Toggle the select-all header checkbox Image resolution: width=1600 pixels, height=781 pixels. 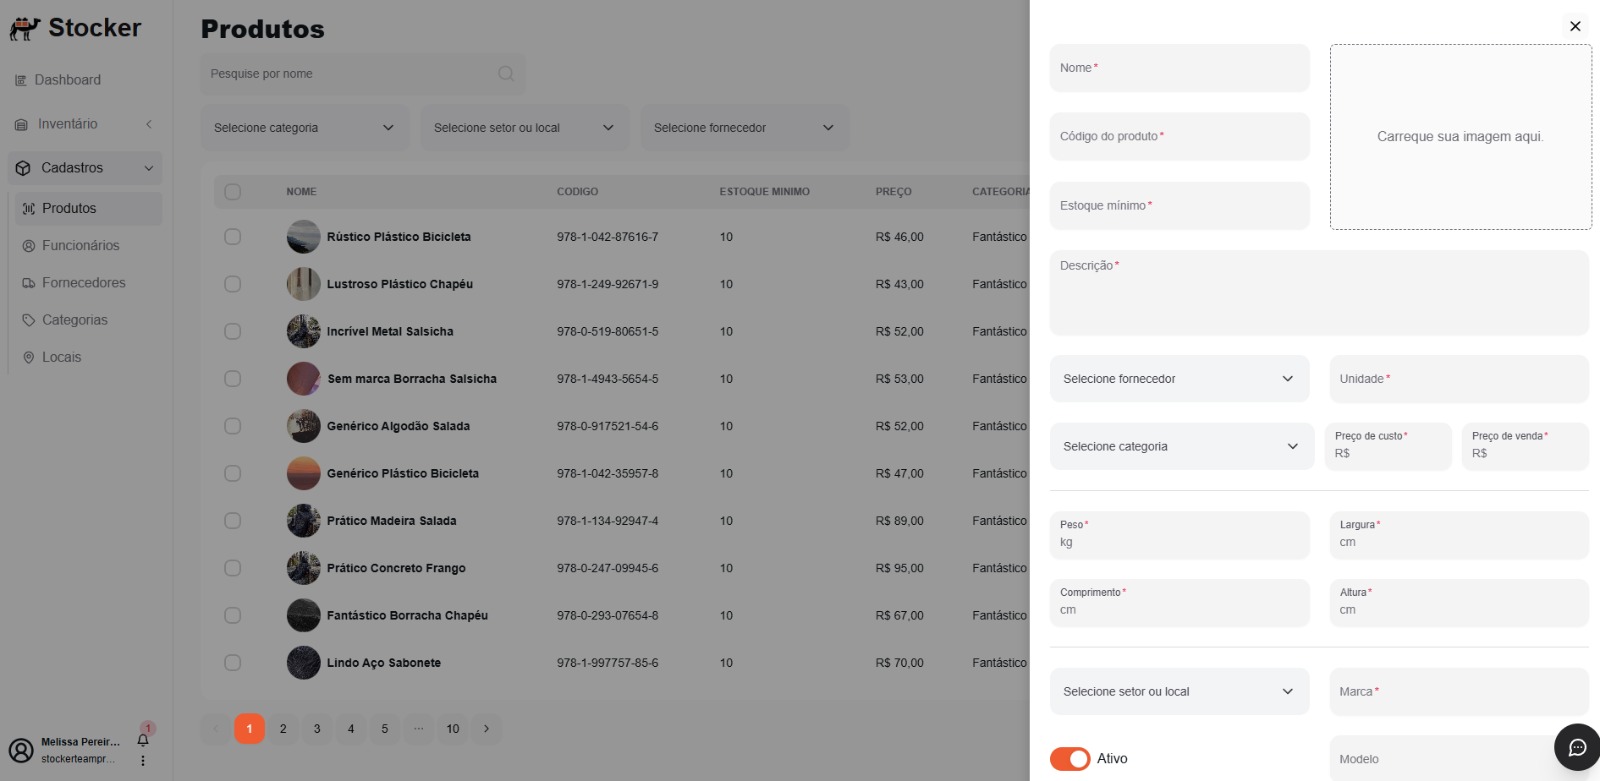pyautogui.click(x=233, y=192)
